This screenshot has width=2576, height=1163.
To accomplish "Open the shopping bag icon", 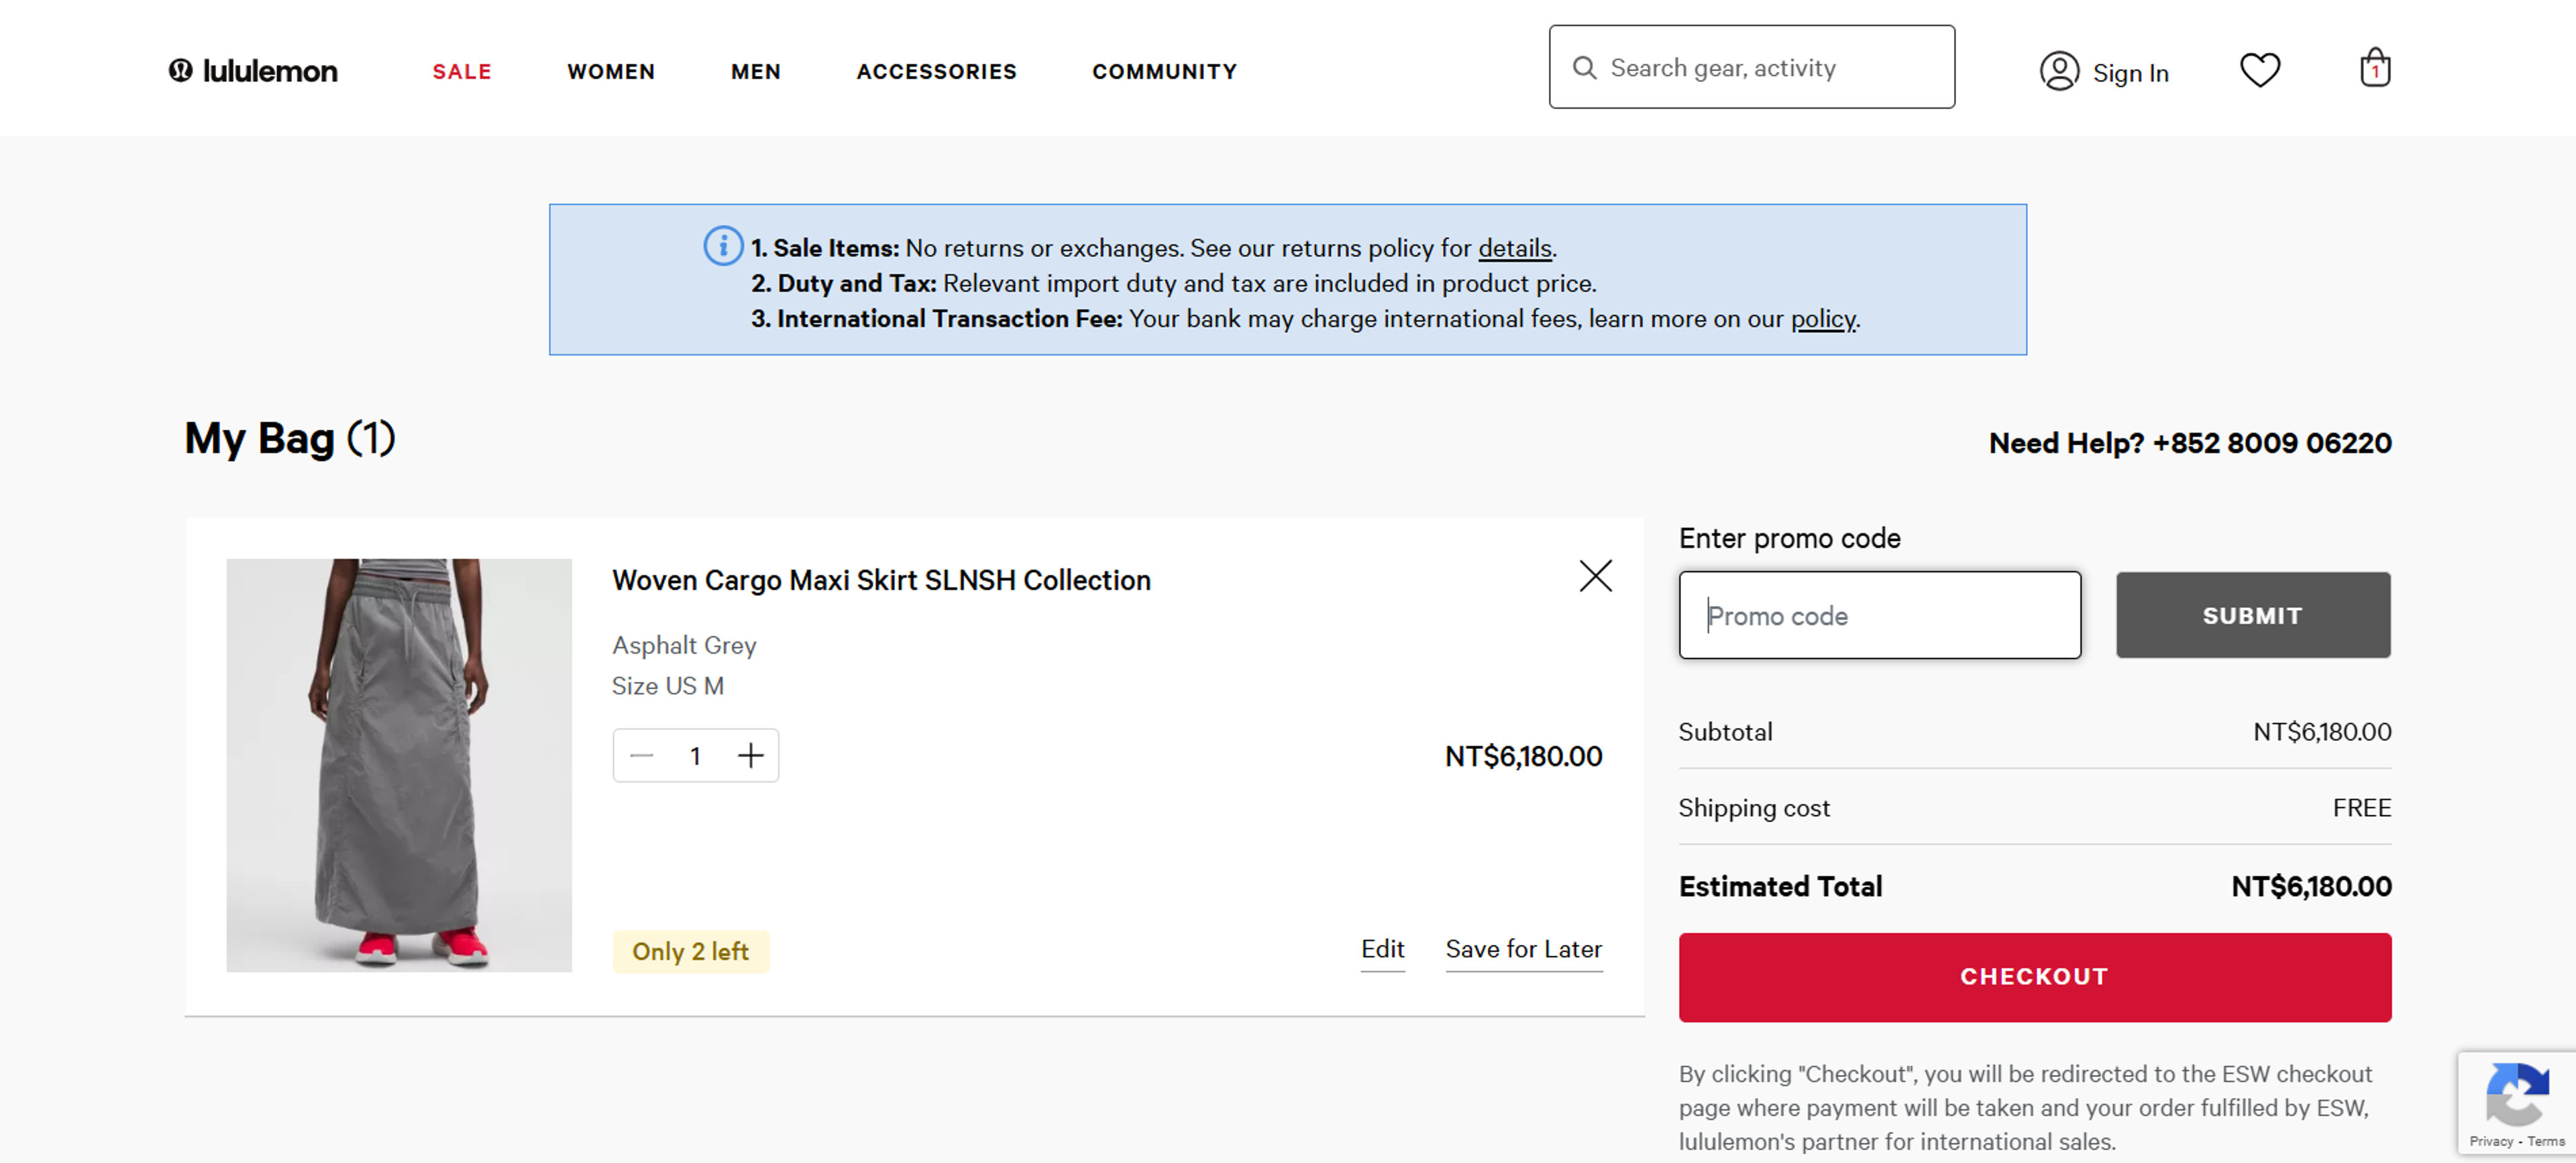I will click(2376, 67).
